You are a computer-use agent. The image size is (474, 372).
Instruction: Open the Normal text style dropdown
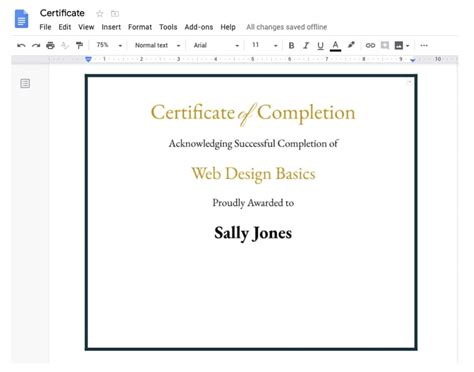tap(157, 45)
